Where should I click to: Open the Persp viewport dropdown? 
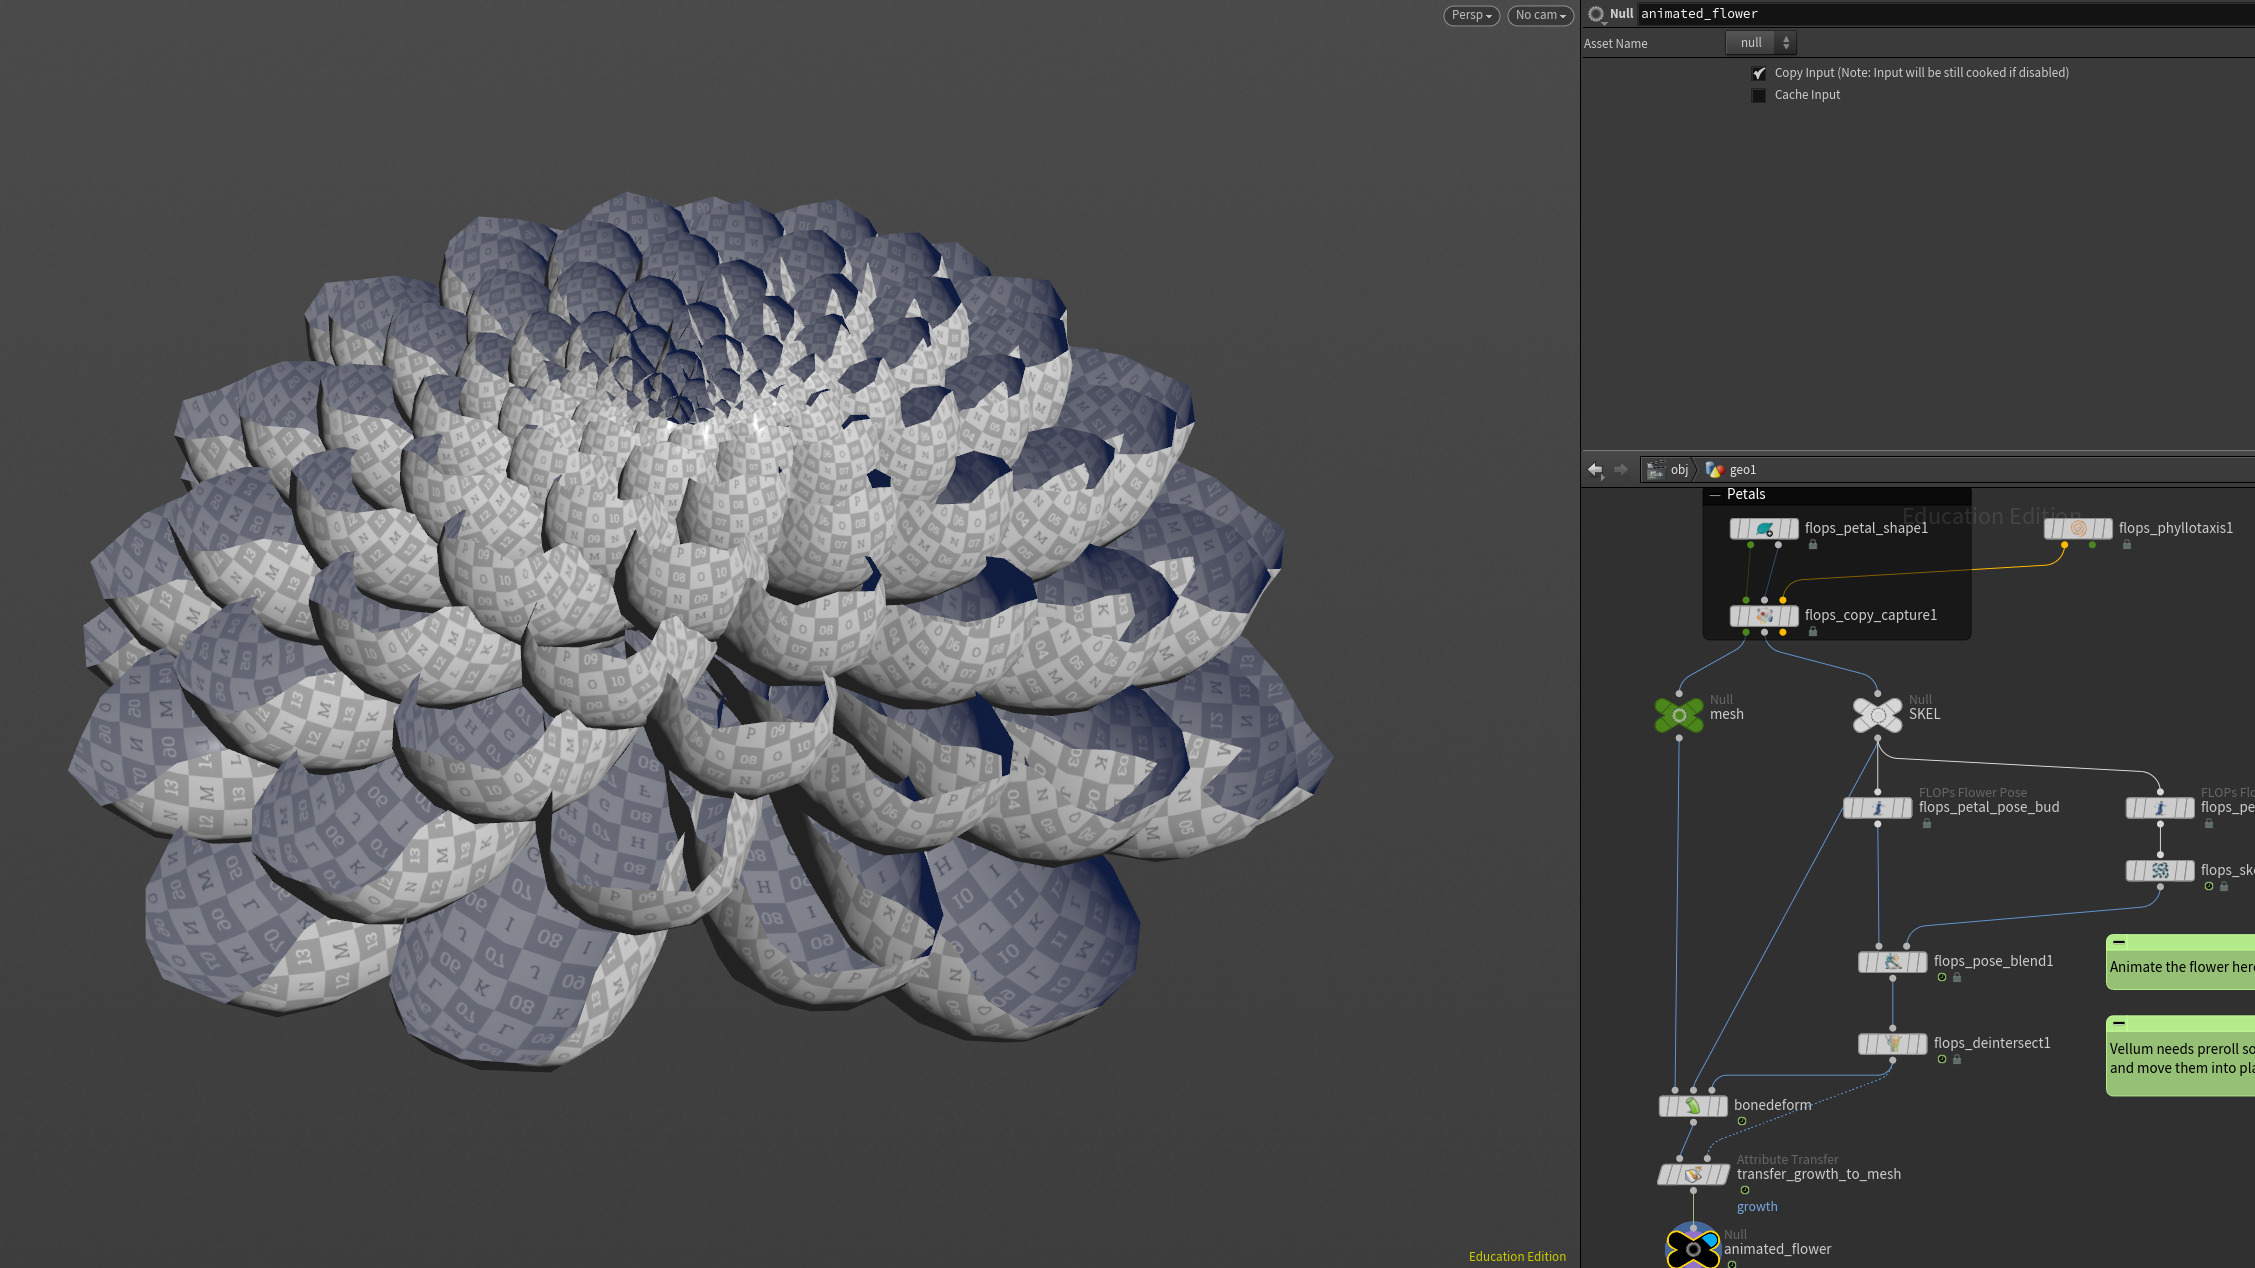[1471, 15]
